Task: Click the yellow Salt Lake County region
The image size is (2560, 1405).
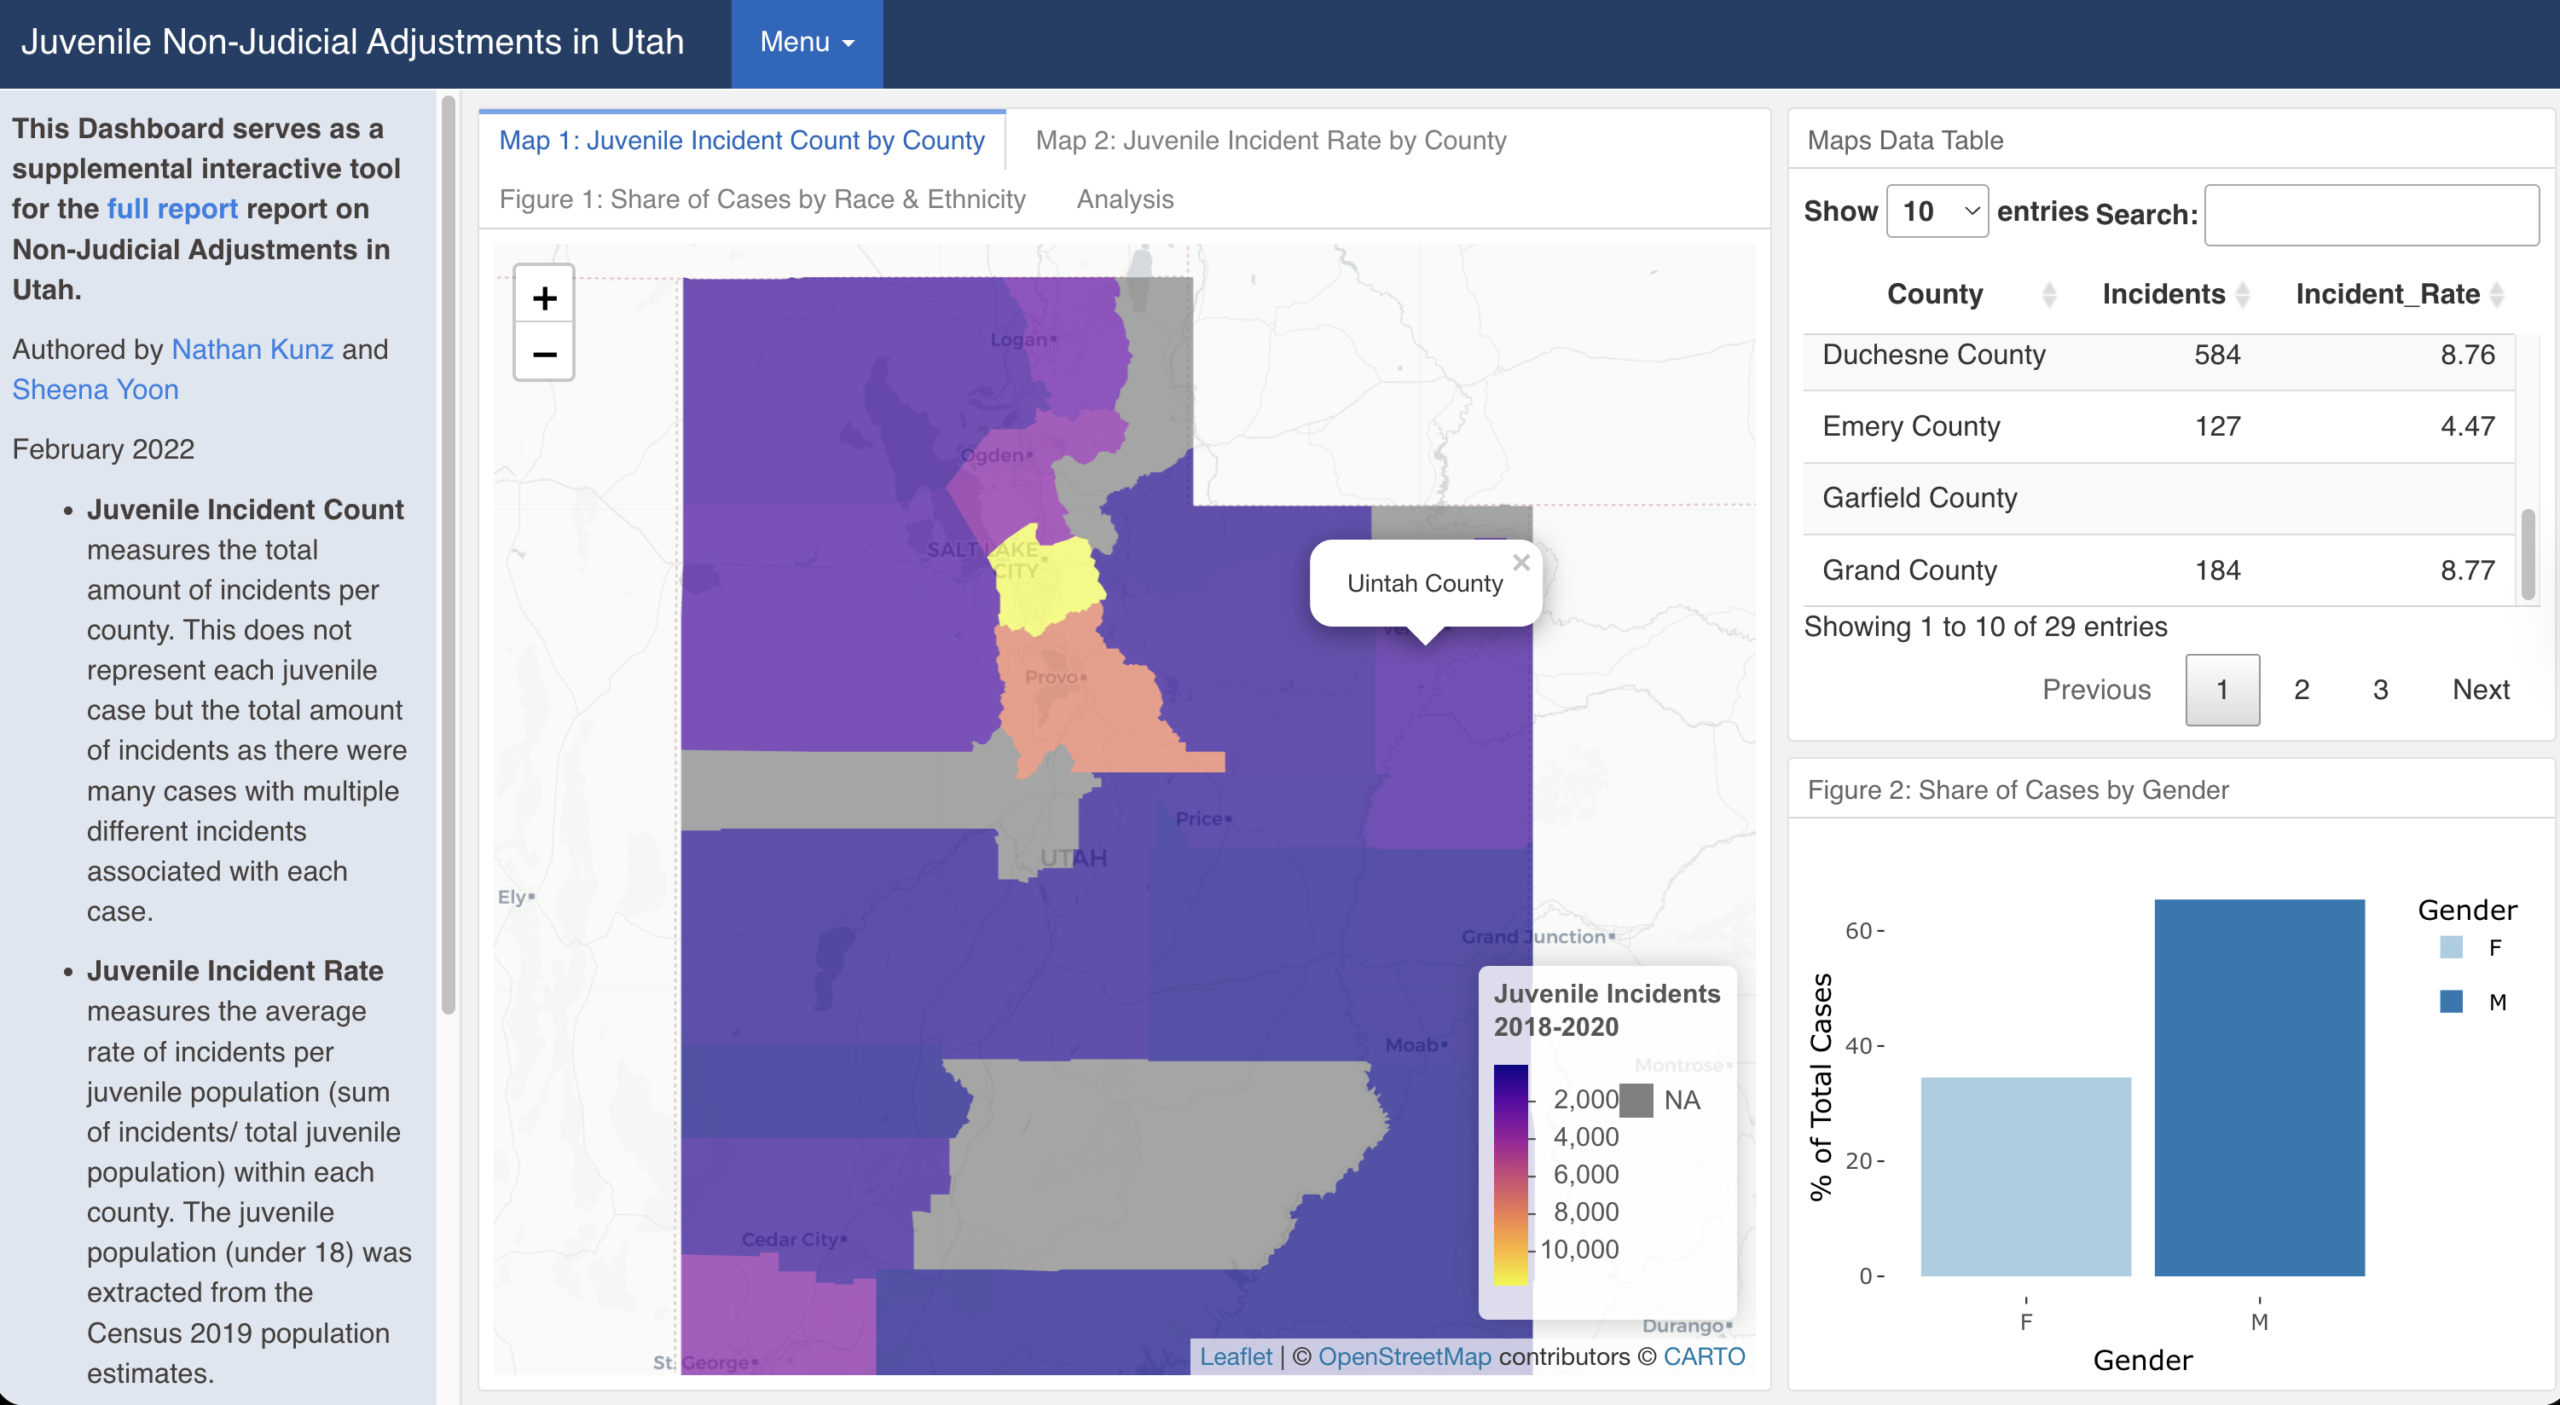Action: tap(1046, 580)
